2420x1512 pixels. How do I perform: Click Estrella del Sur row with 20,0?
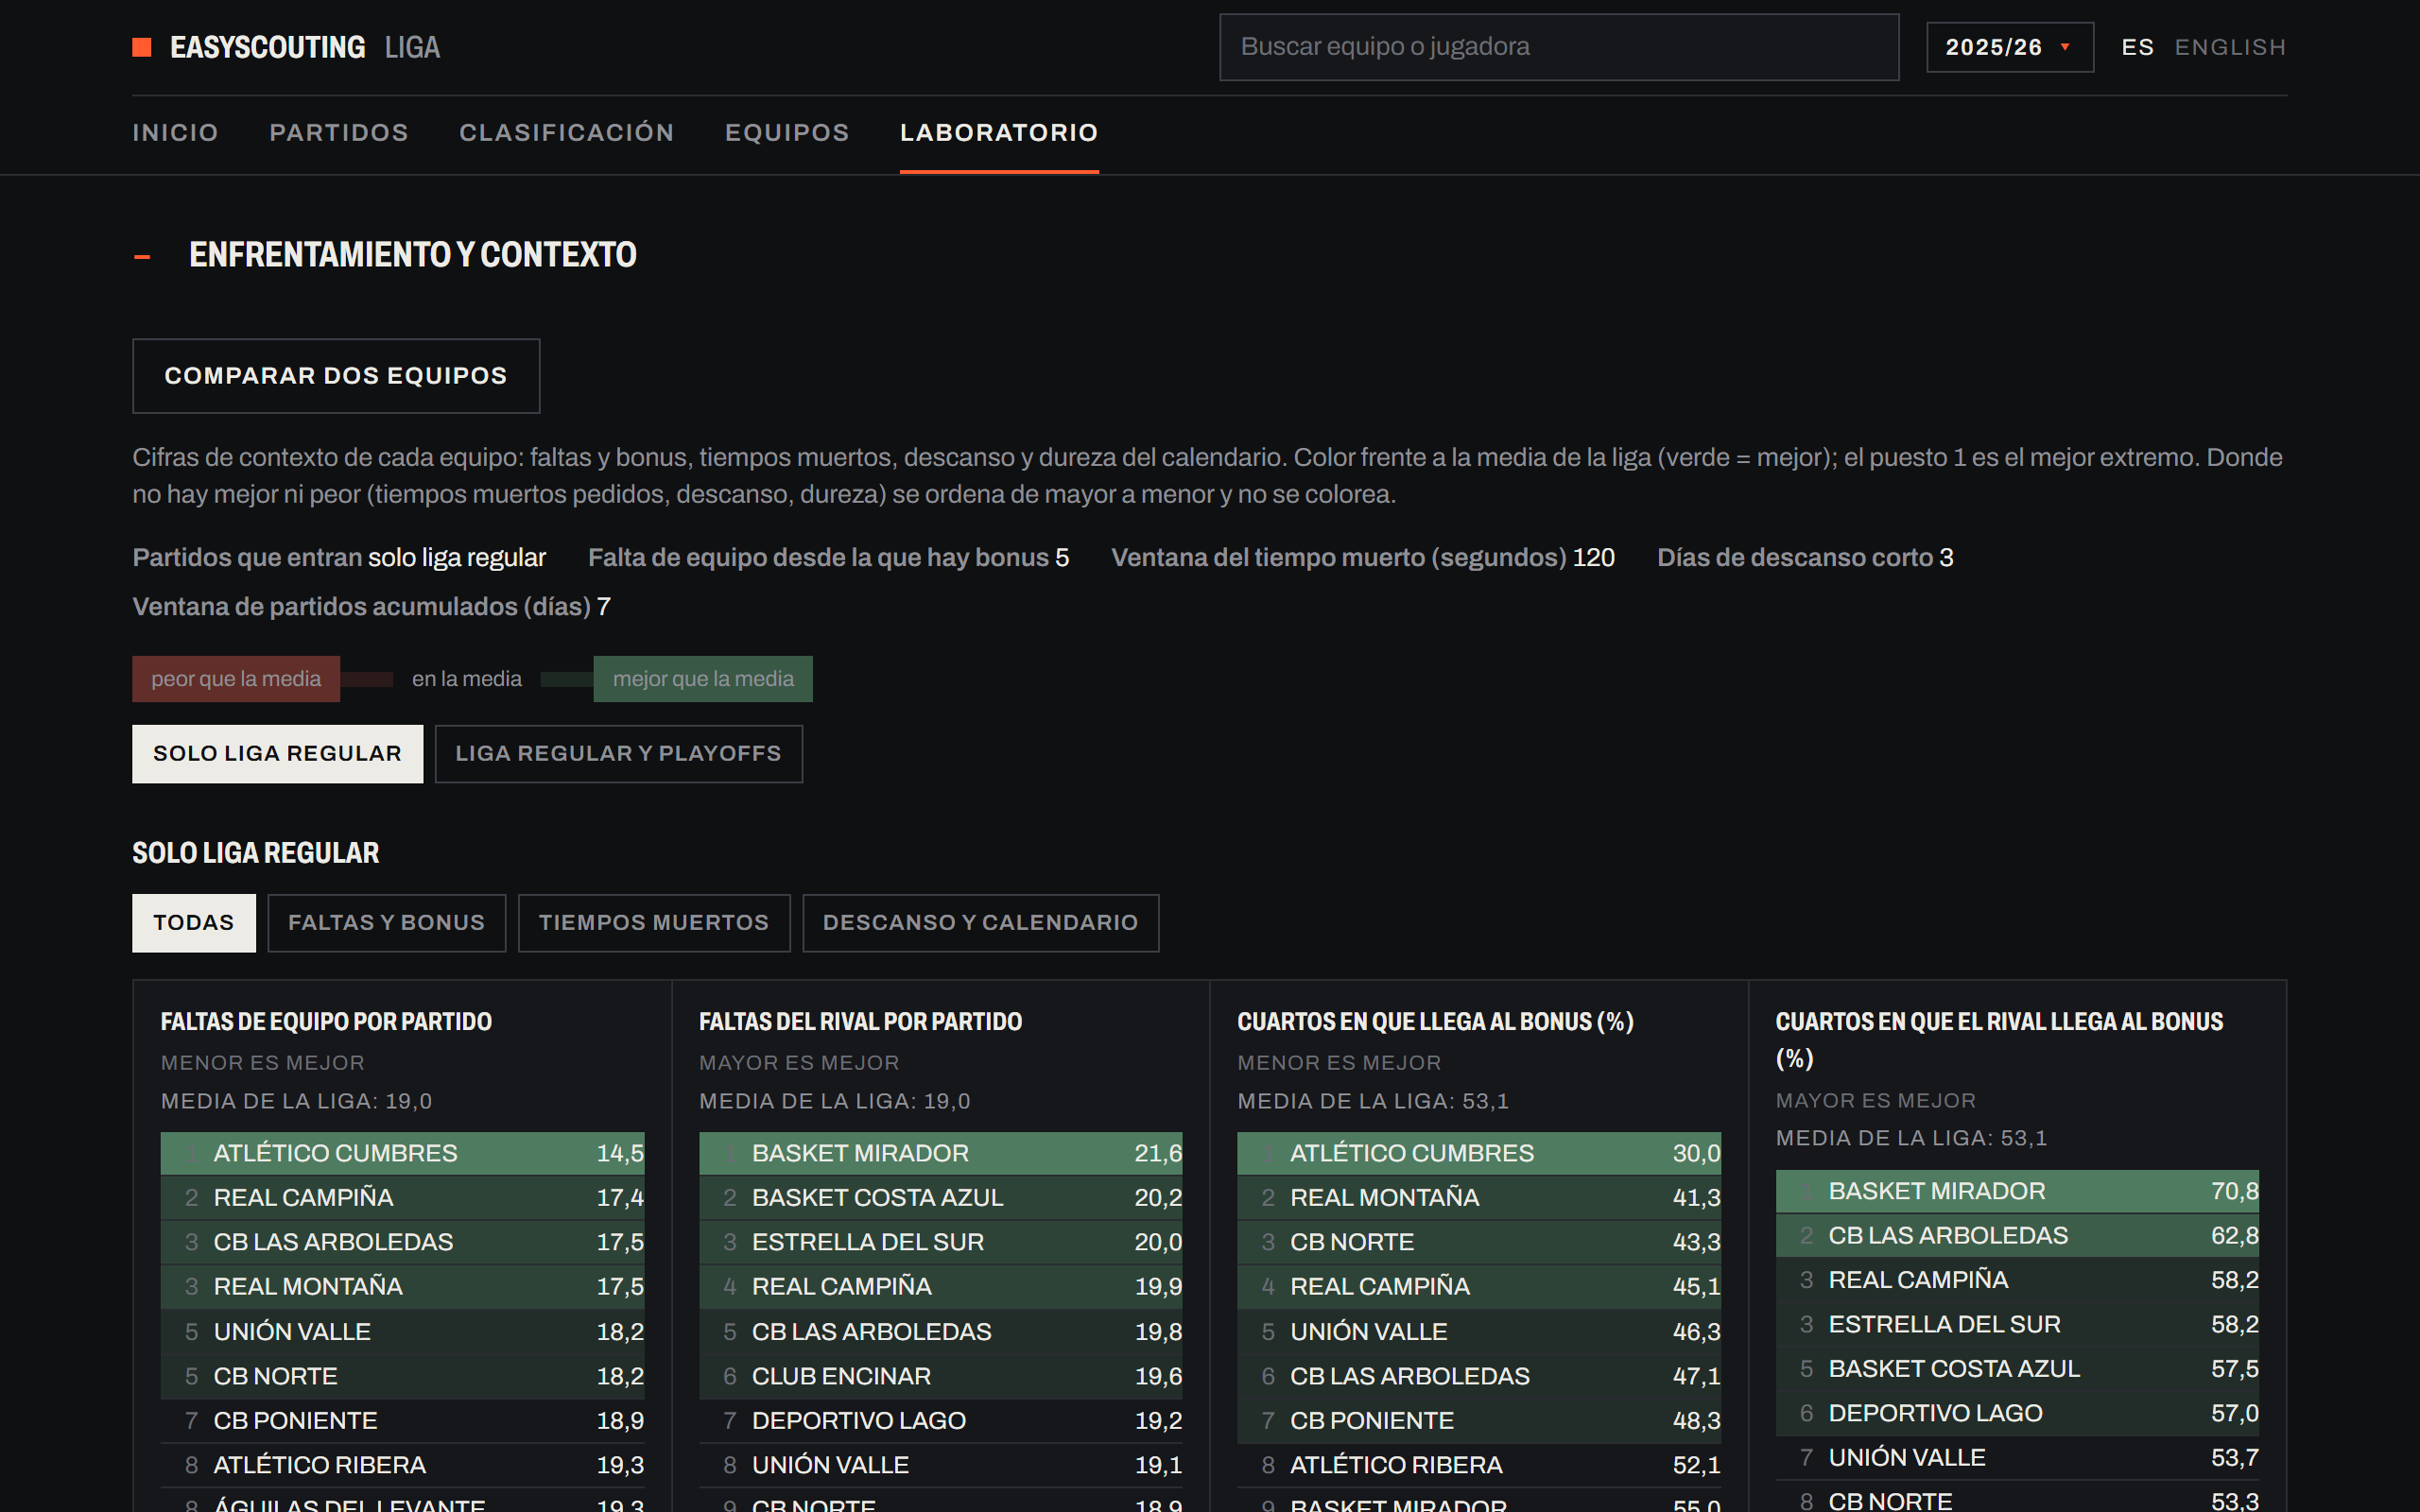coord(940,1242)
